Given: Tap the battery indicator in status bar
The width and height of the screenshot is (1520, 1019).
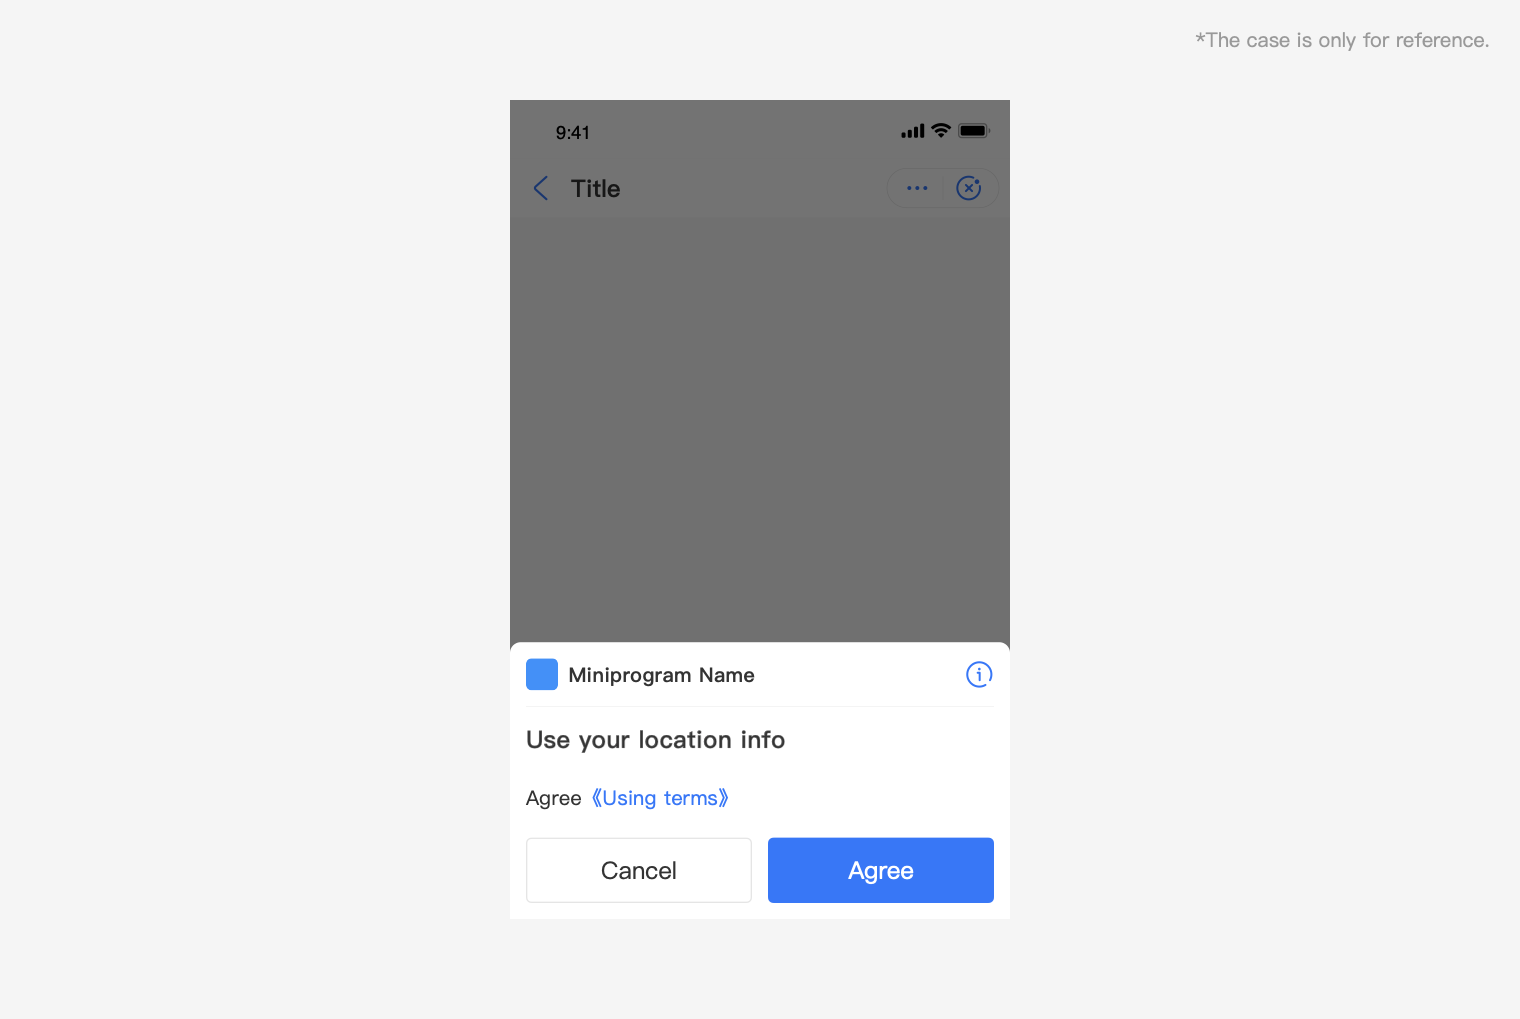Looking at the screenshot, I should (x=974, y=130).
